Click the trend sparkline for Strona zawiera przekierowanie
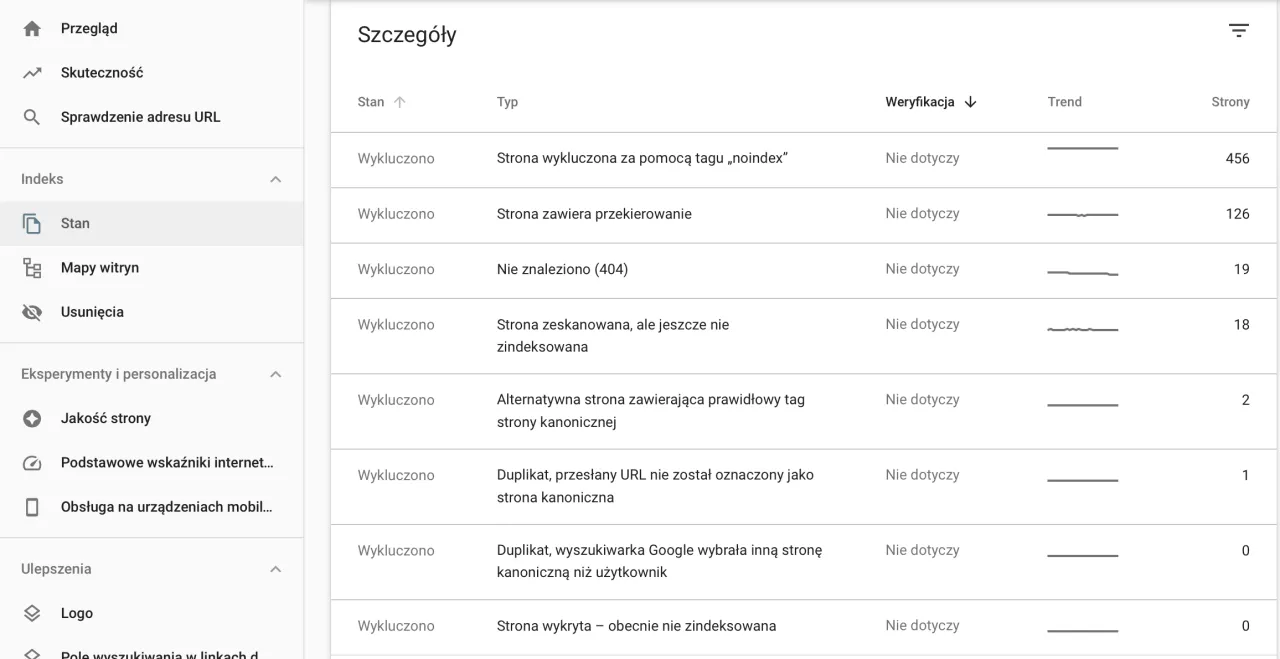1280x659 pixels. 1082,213
